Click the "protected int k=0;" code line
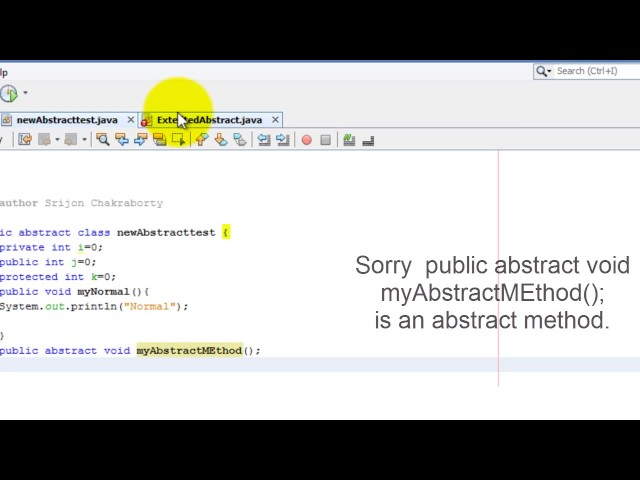The height and width of the screenshot is (480, 640). click(x=58, y=277)
